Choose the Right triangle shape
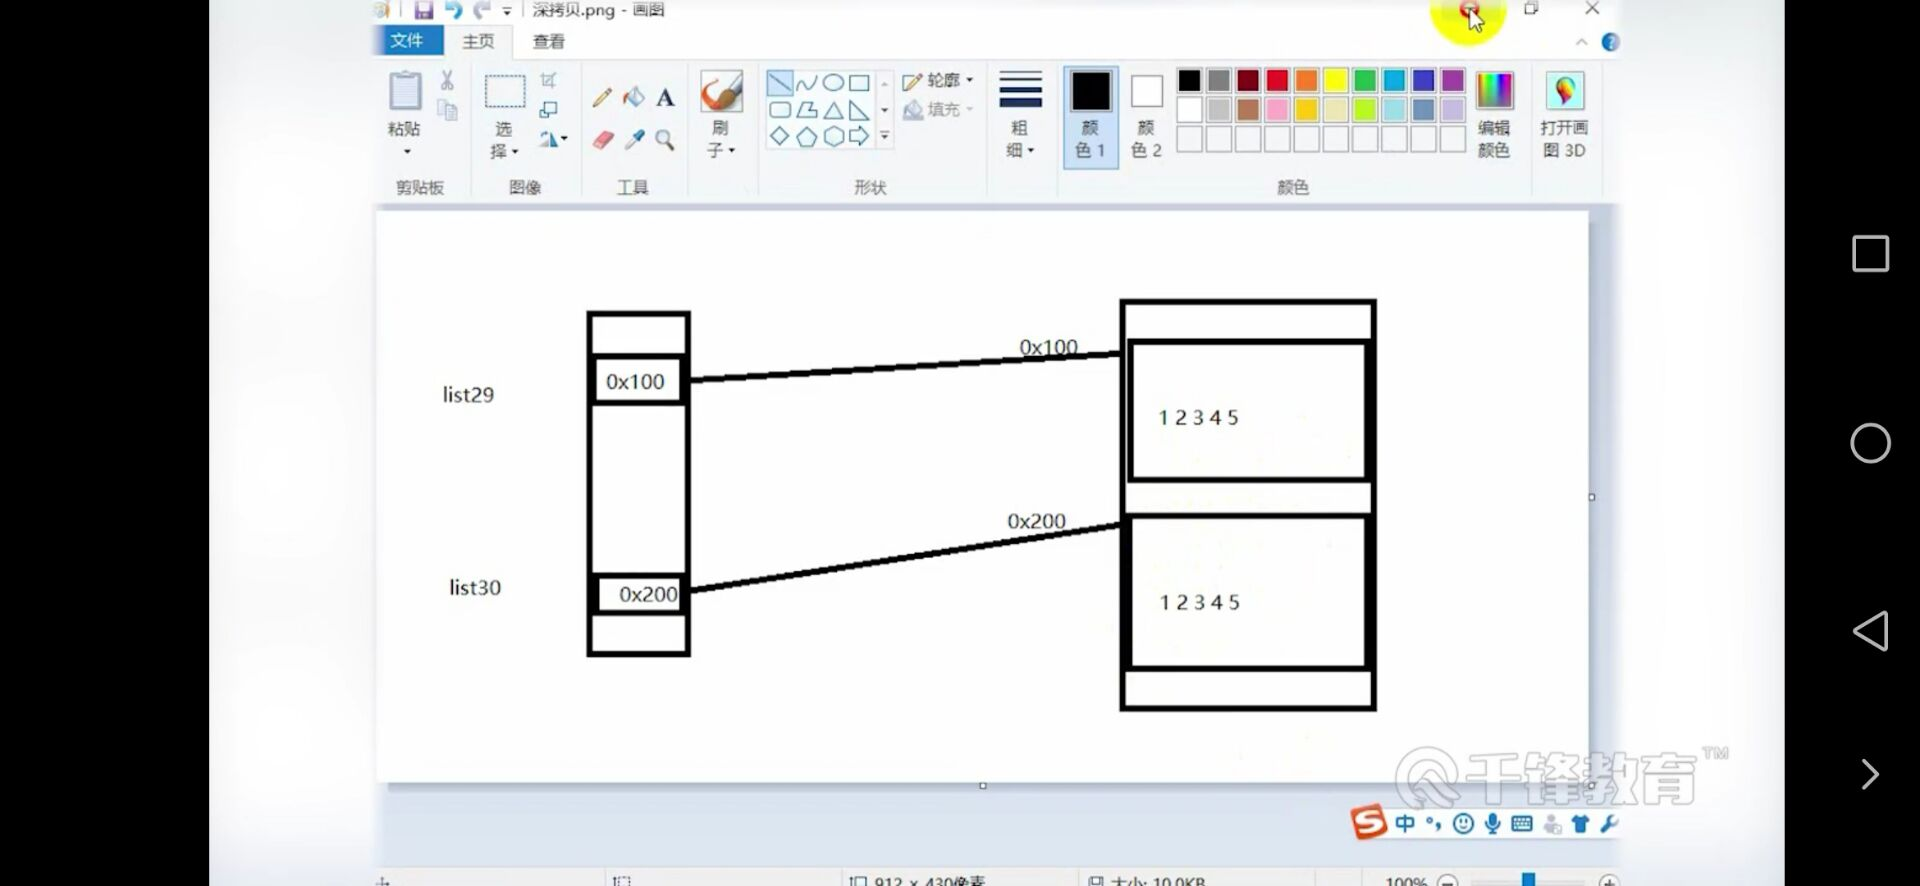This screenshot has height=886, width=1920. 859,110
